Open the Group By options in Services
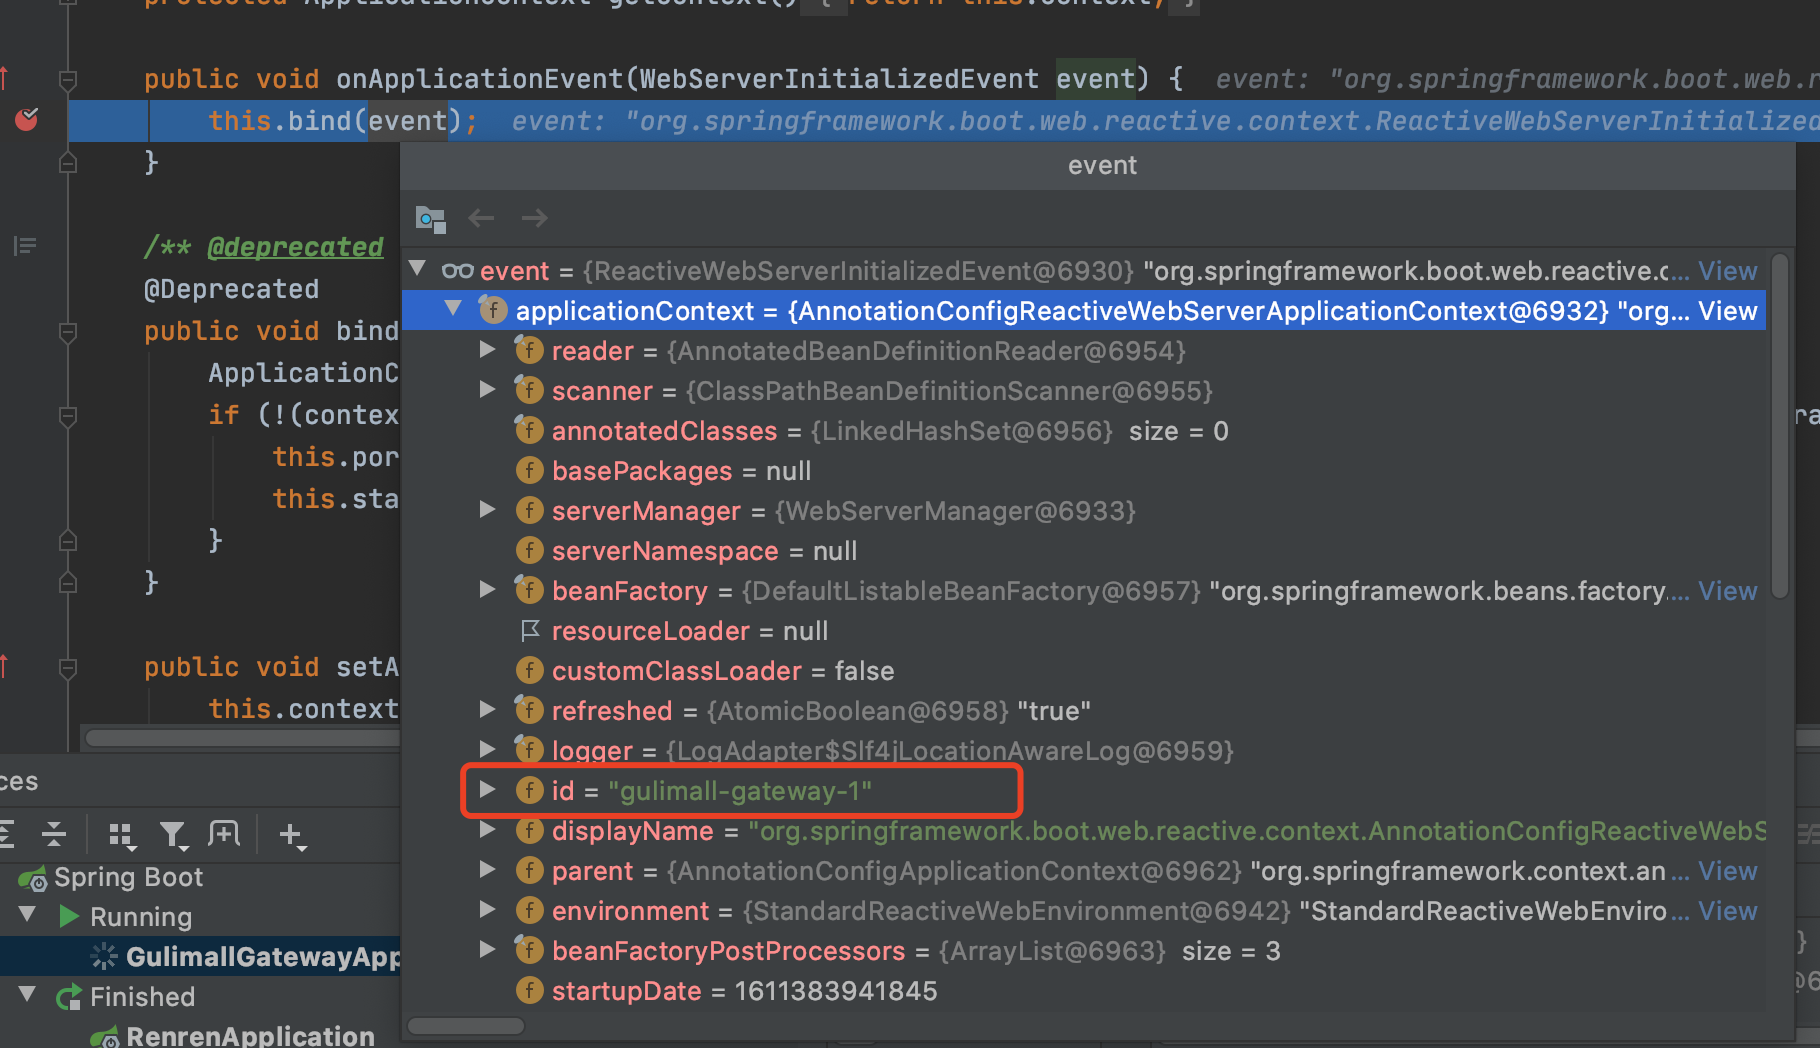 click(122, 835)
